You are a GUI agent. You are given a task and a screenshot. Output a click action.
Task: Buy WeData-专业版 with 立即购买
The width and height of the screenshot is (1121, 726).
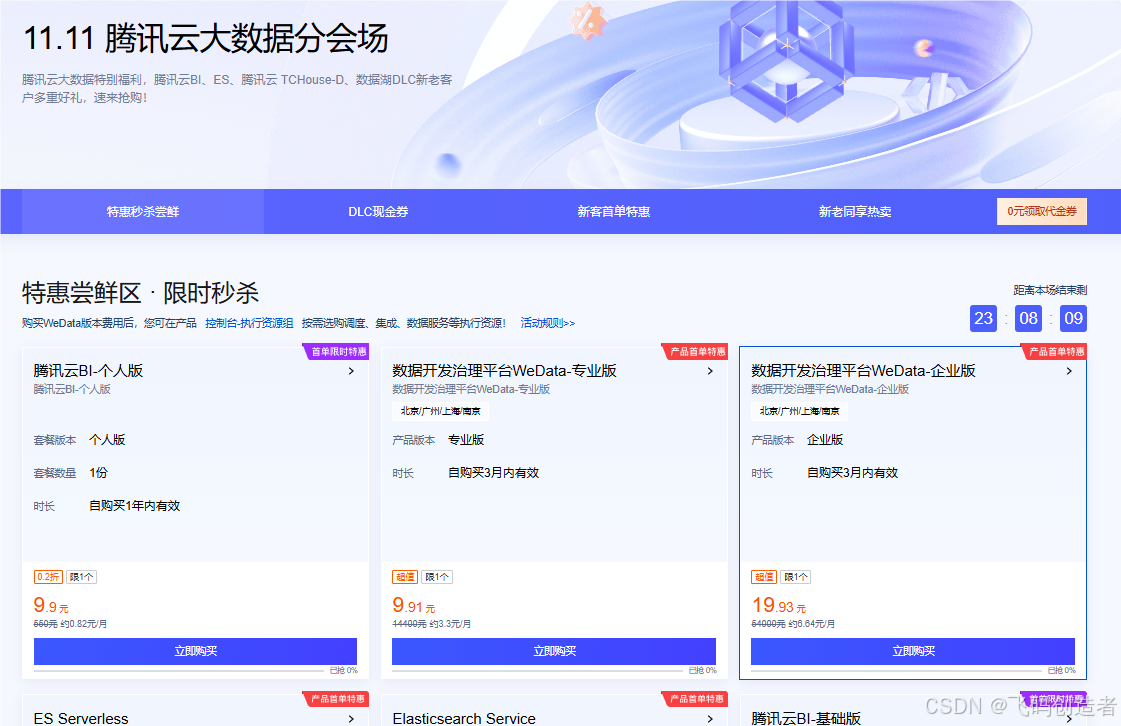tap(554, 651)
